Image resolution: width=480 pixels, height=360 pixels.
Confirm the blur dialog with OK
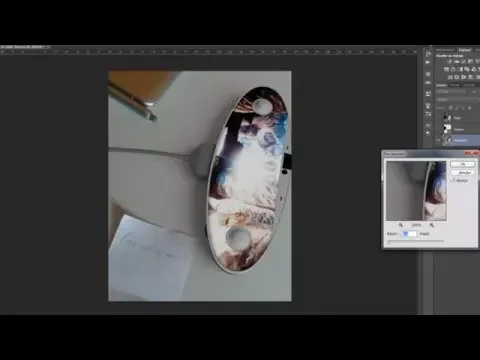click(x=462, y=164)
